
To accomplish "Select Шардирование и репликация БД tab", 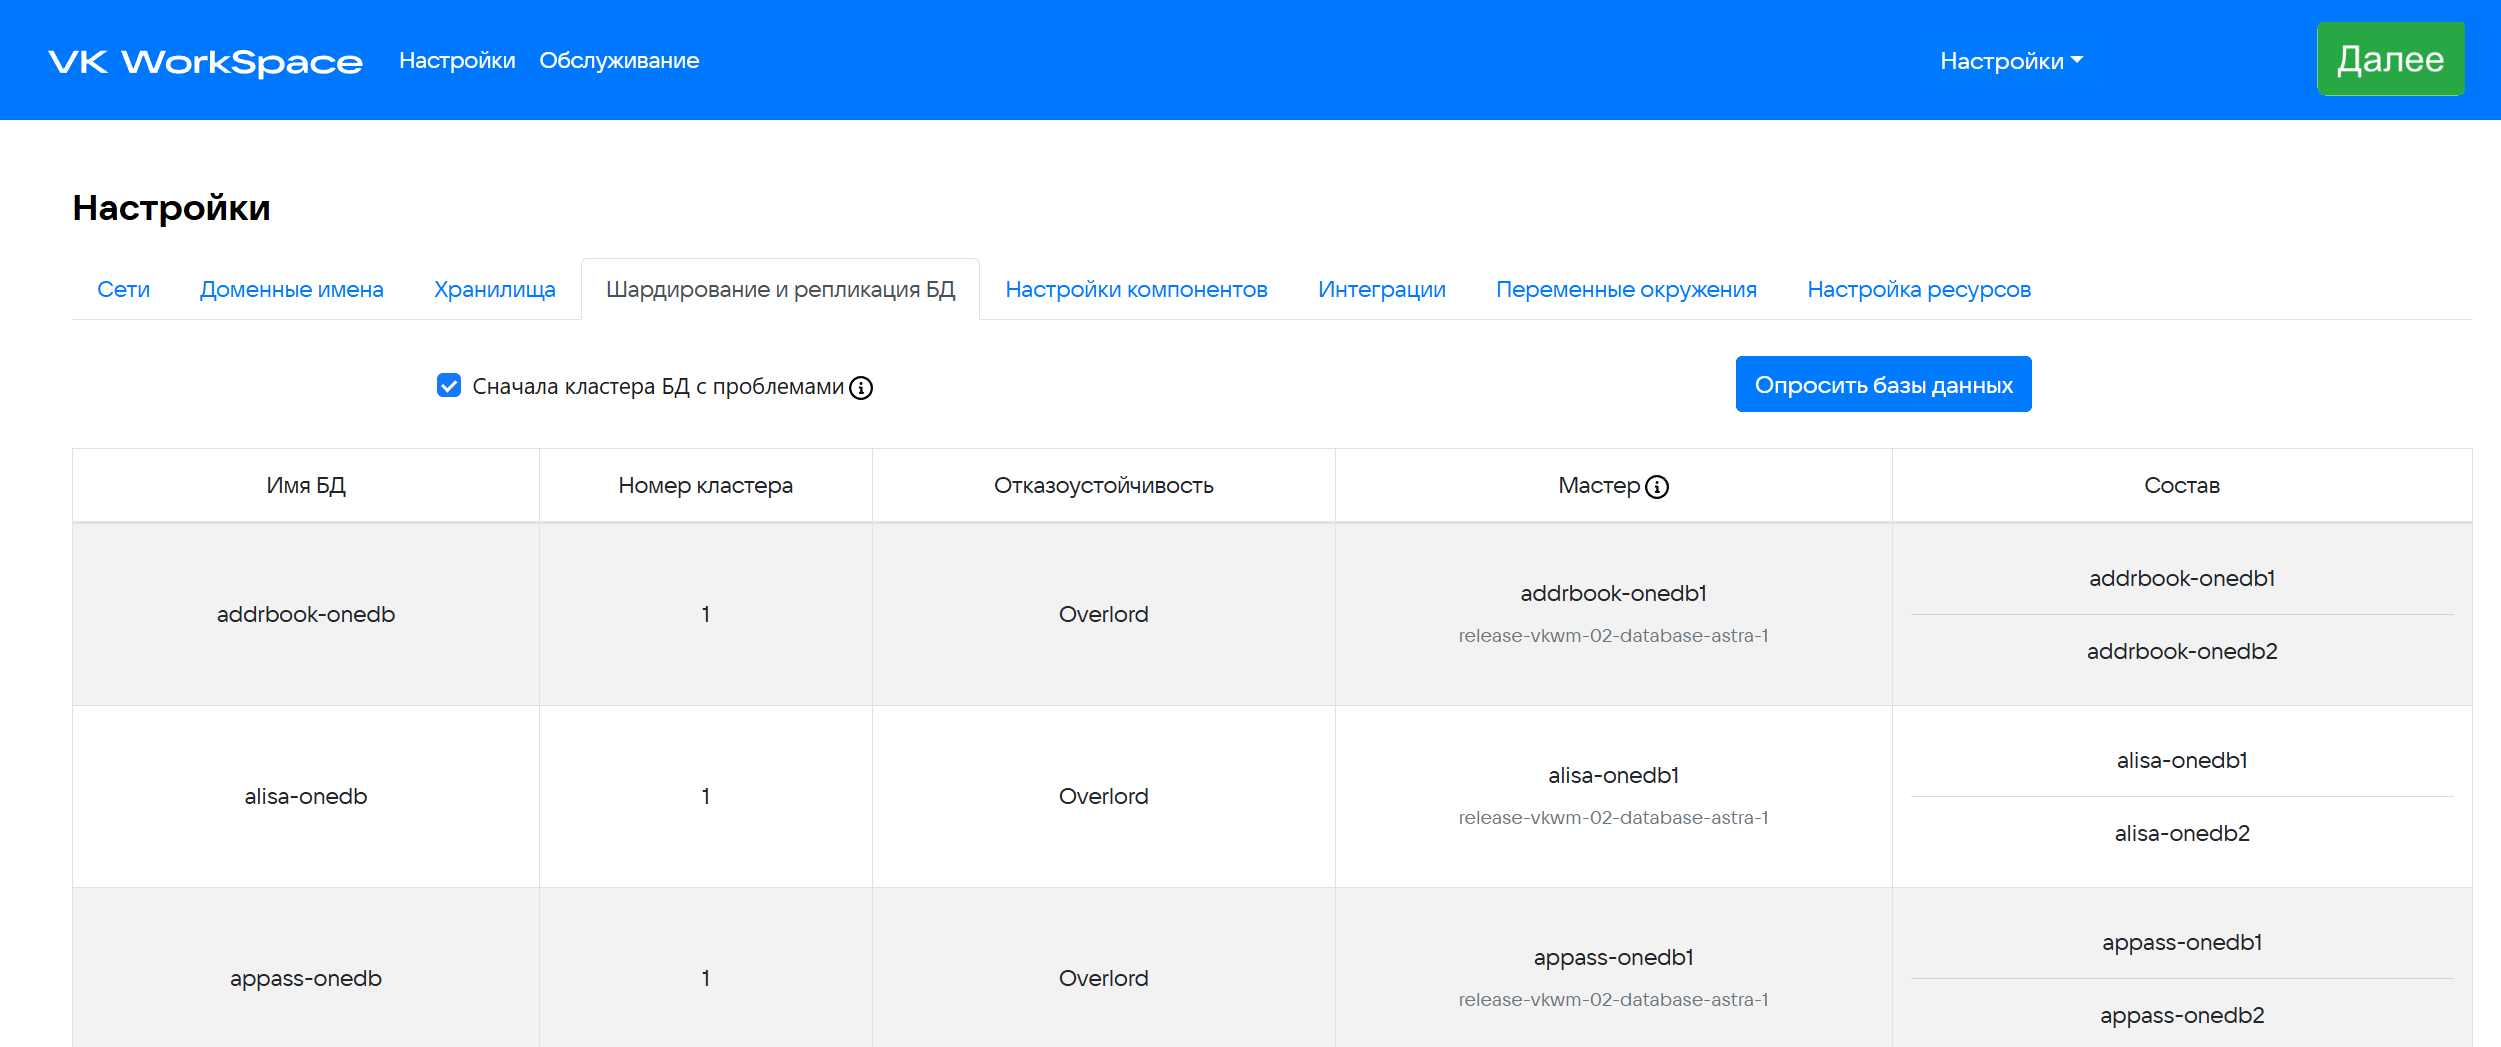I will coord(780,290).
